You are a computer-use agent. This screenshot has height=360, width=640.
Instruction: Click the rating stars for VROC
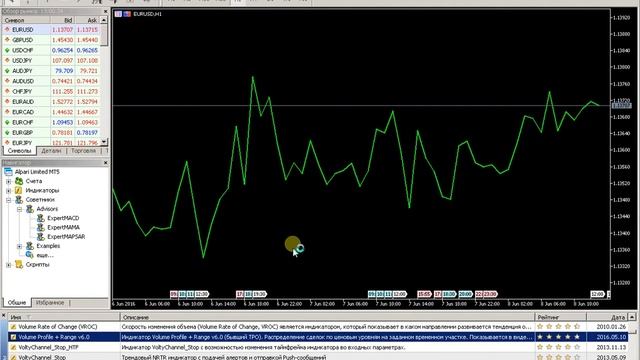point(558,327)
